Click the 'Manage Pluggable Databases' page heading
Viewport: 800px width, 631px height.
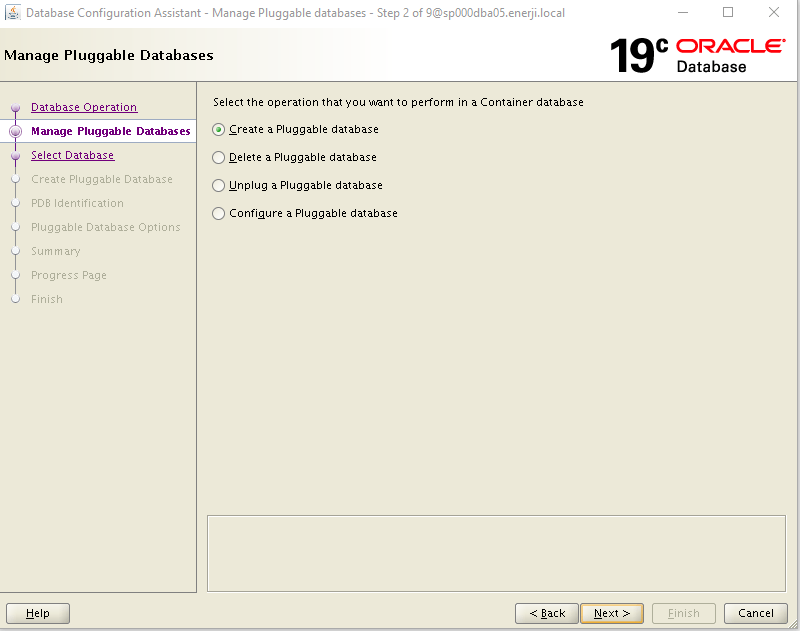coord(109,55)
